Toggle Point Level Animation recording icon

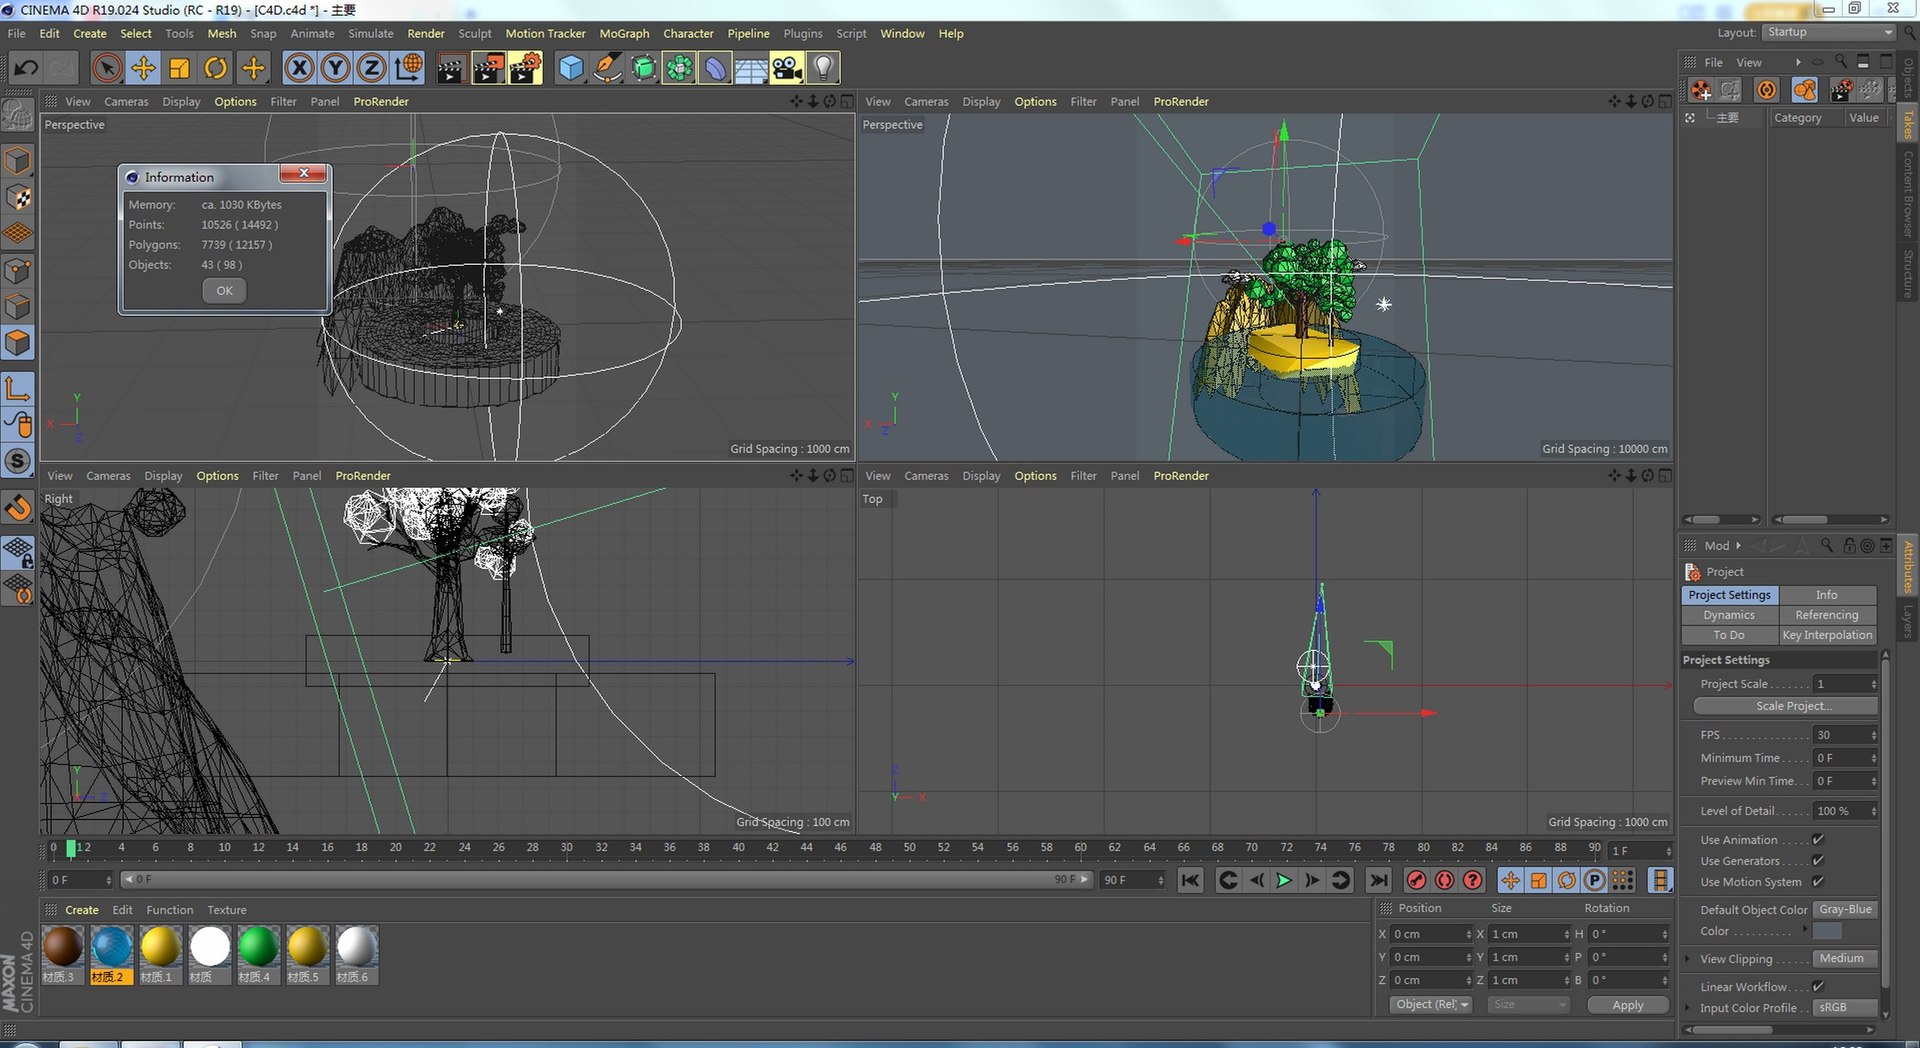[1623, 880]
